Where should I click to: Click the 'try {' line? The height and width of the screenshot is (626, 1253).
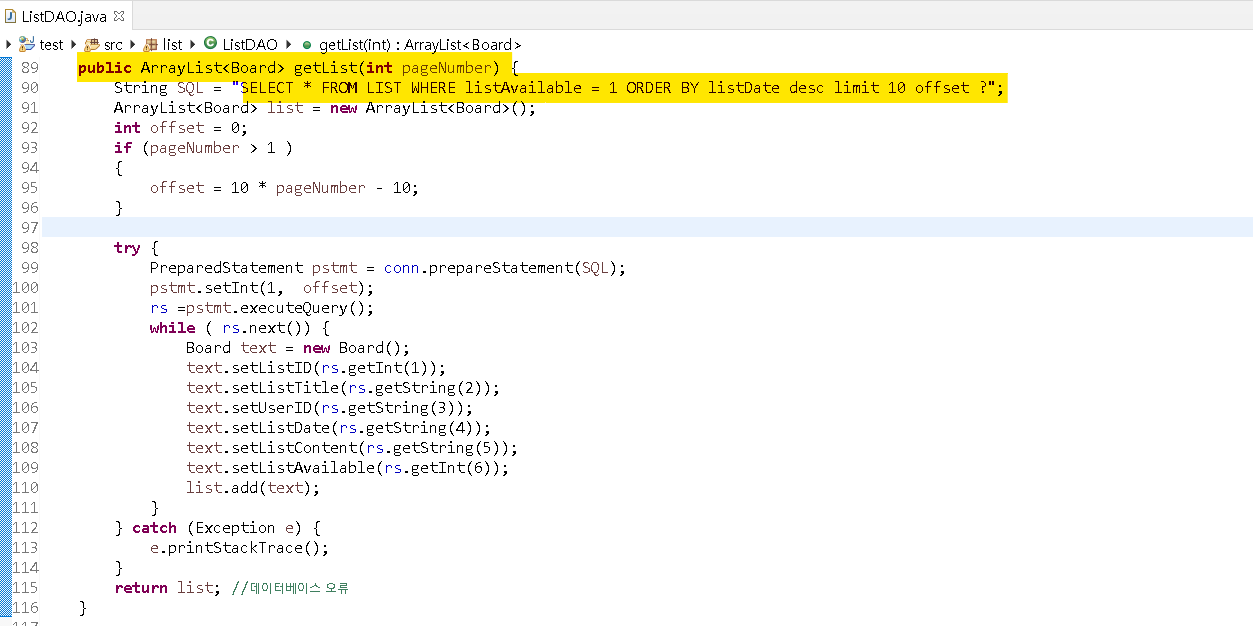tap(136, 247)
